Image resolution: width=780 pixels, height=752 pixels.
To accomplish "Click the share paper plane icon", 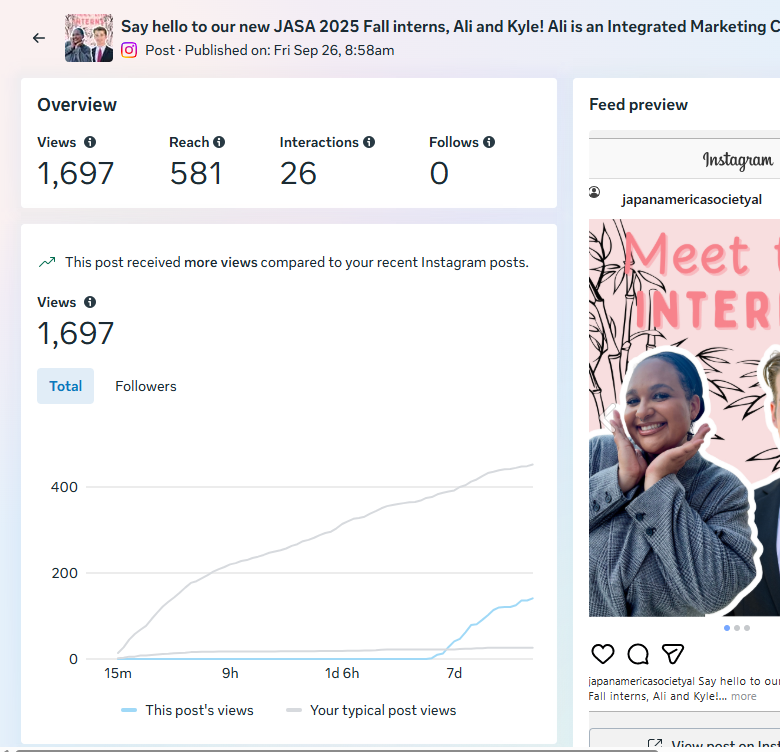I will [673, 654].
